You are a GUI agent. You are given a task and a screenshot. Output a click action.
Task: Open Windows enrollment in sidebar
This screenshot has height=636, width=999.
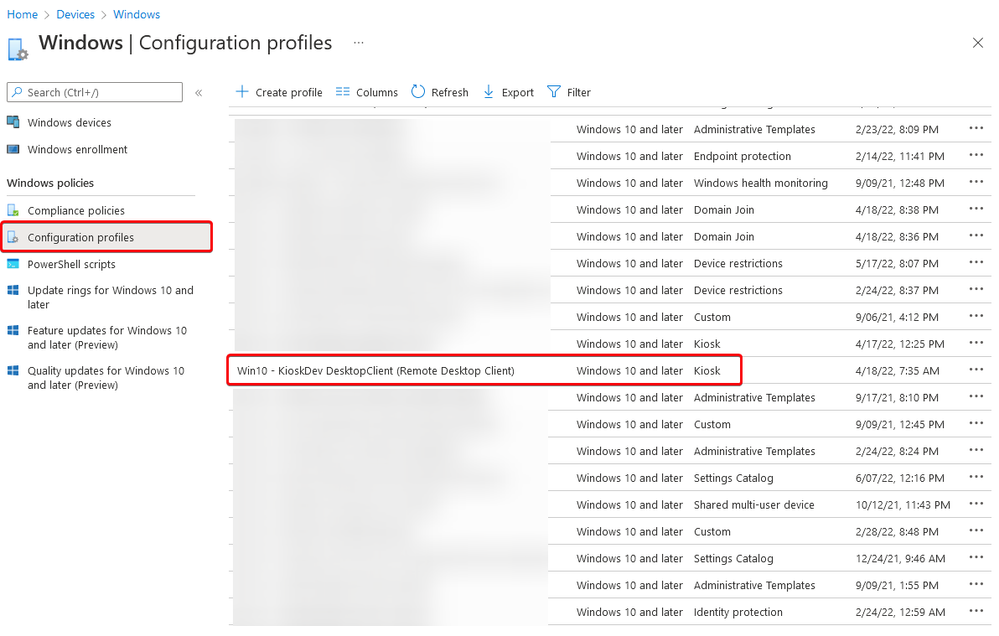[x=77, y=149]
